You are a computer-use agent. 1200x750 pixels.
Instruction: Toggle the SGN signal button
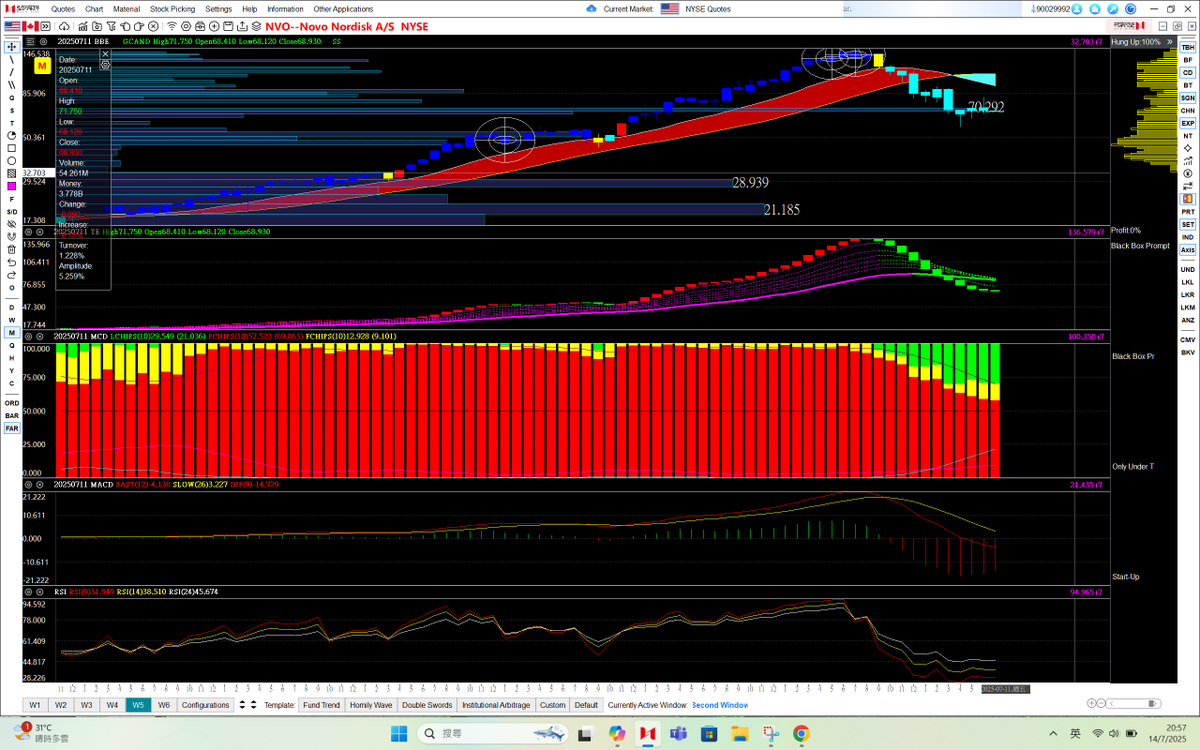(x=1188, y=98)
